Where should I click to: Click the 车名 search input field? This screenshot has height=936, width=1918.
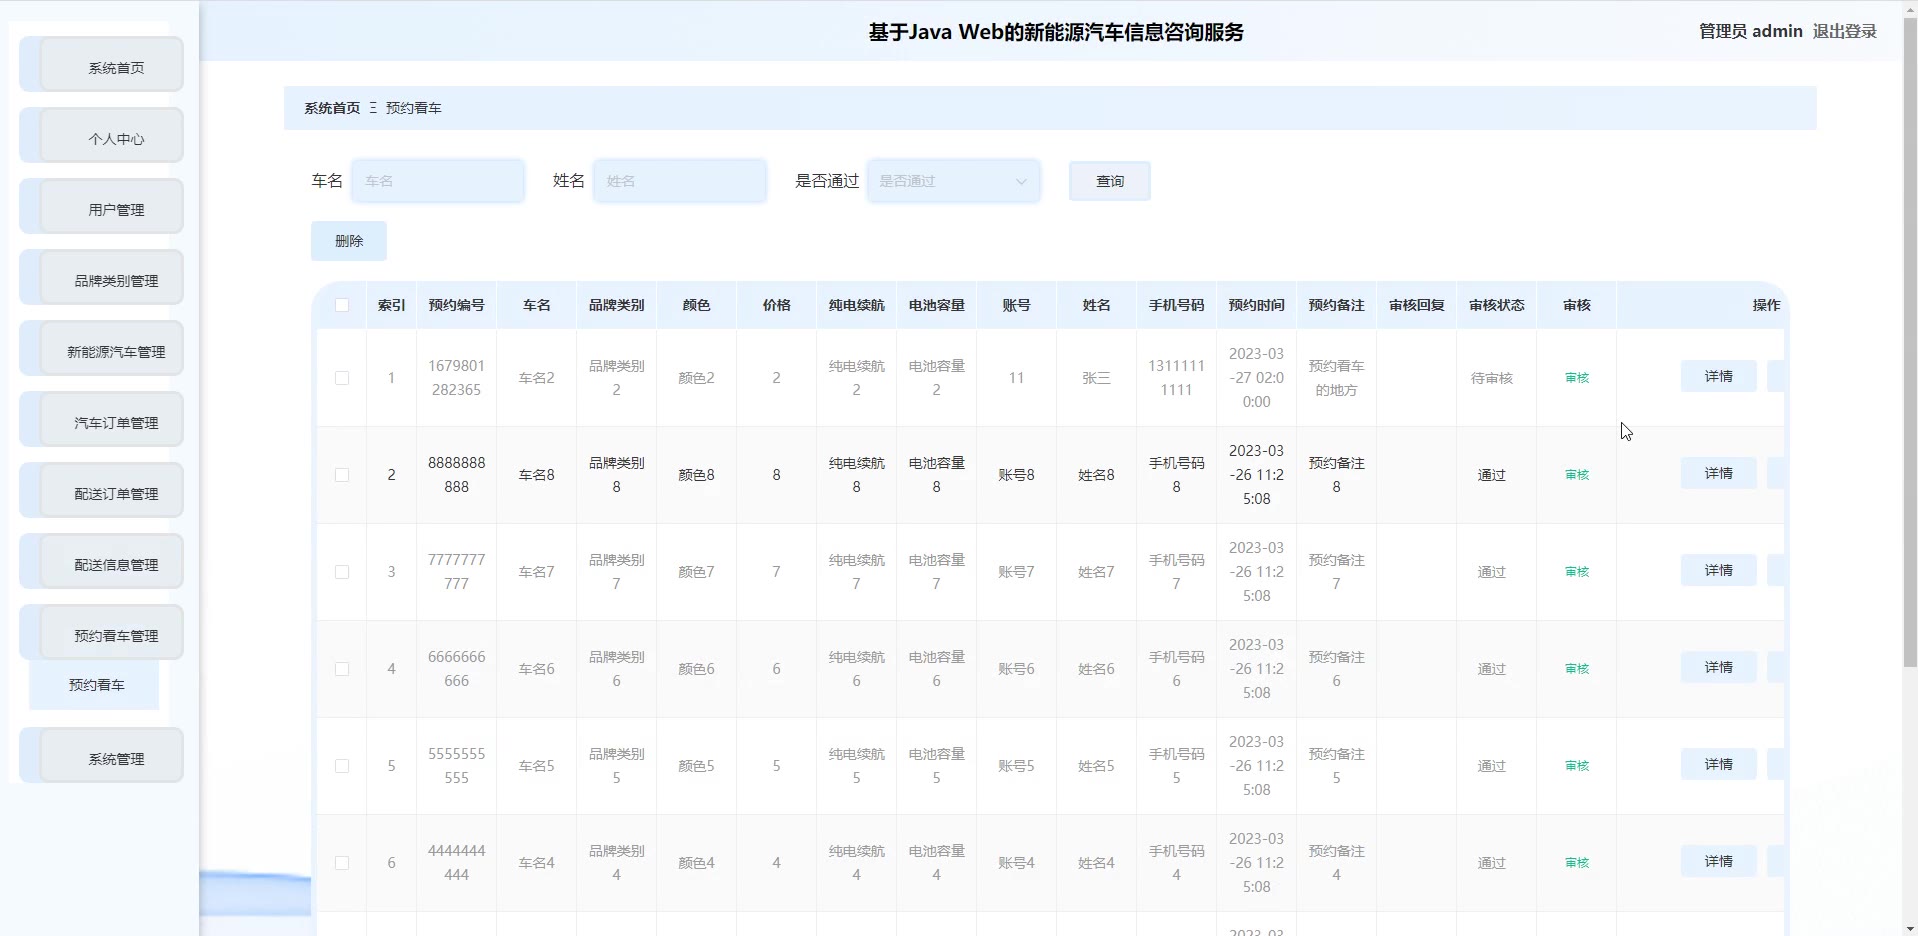(x=438, y=181)
